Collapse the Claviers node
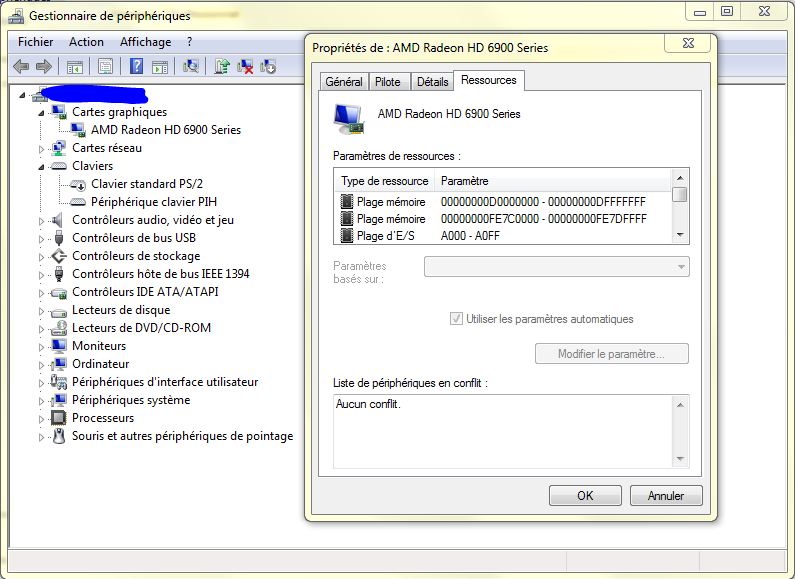The height and width of the screenshot is (579, 795). (41, 166)
